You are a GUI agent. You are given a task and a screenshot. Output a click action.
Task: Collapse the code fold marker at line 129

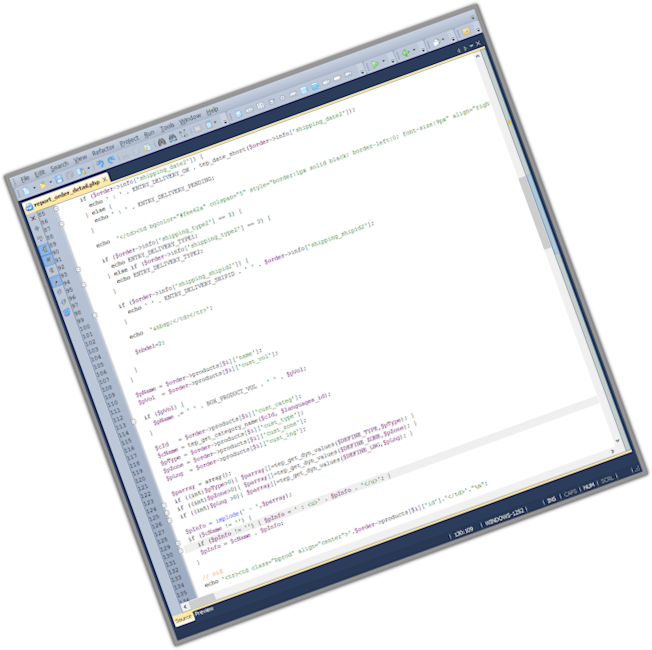[x=178, y=543]
